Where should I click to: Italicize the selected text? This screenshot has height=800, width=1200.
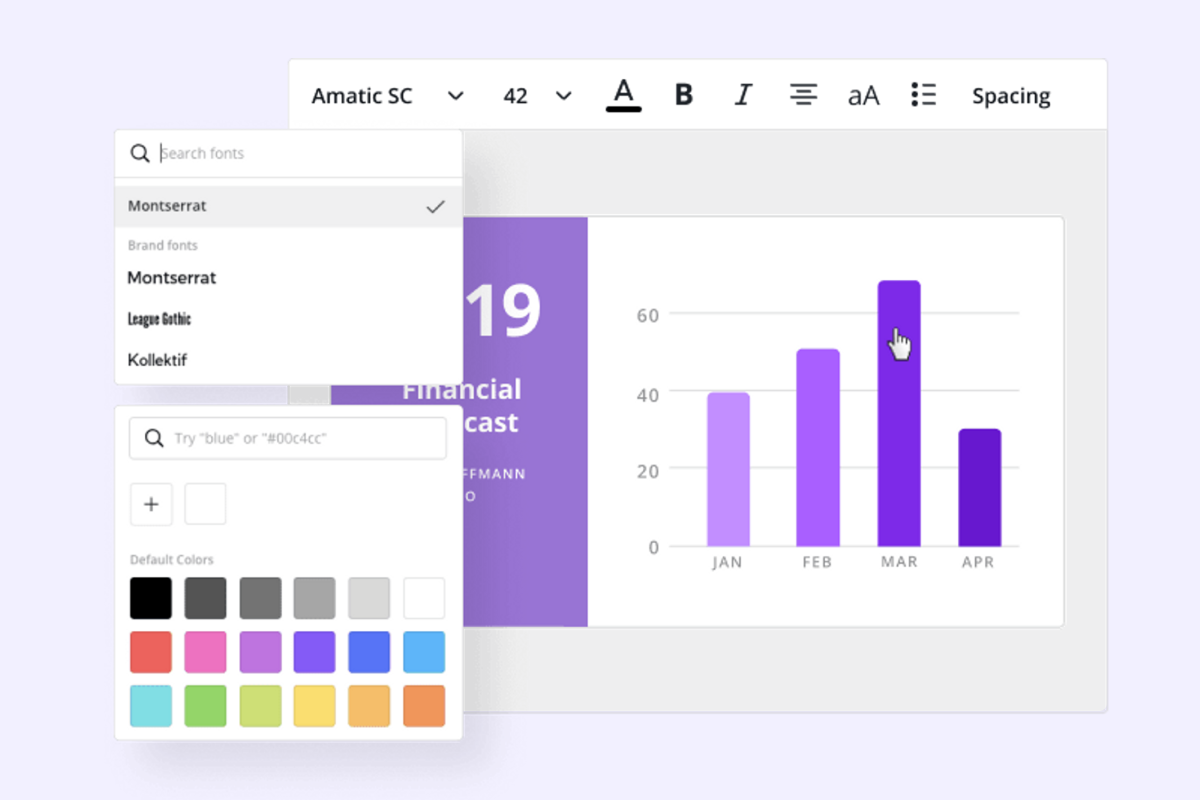point(743,94)
